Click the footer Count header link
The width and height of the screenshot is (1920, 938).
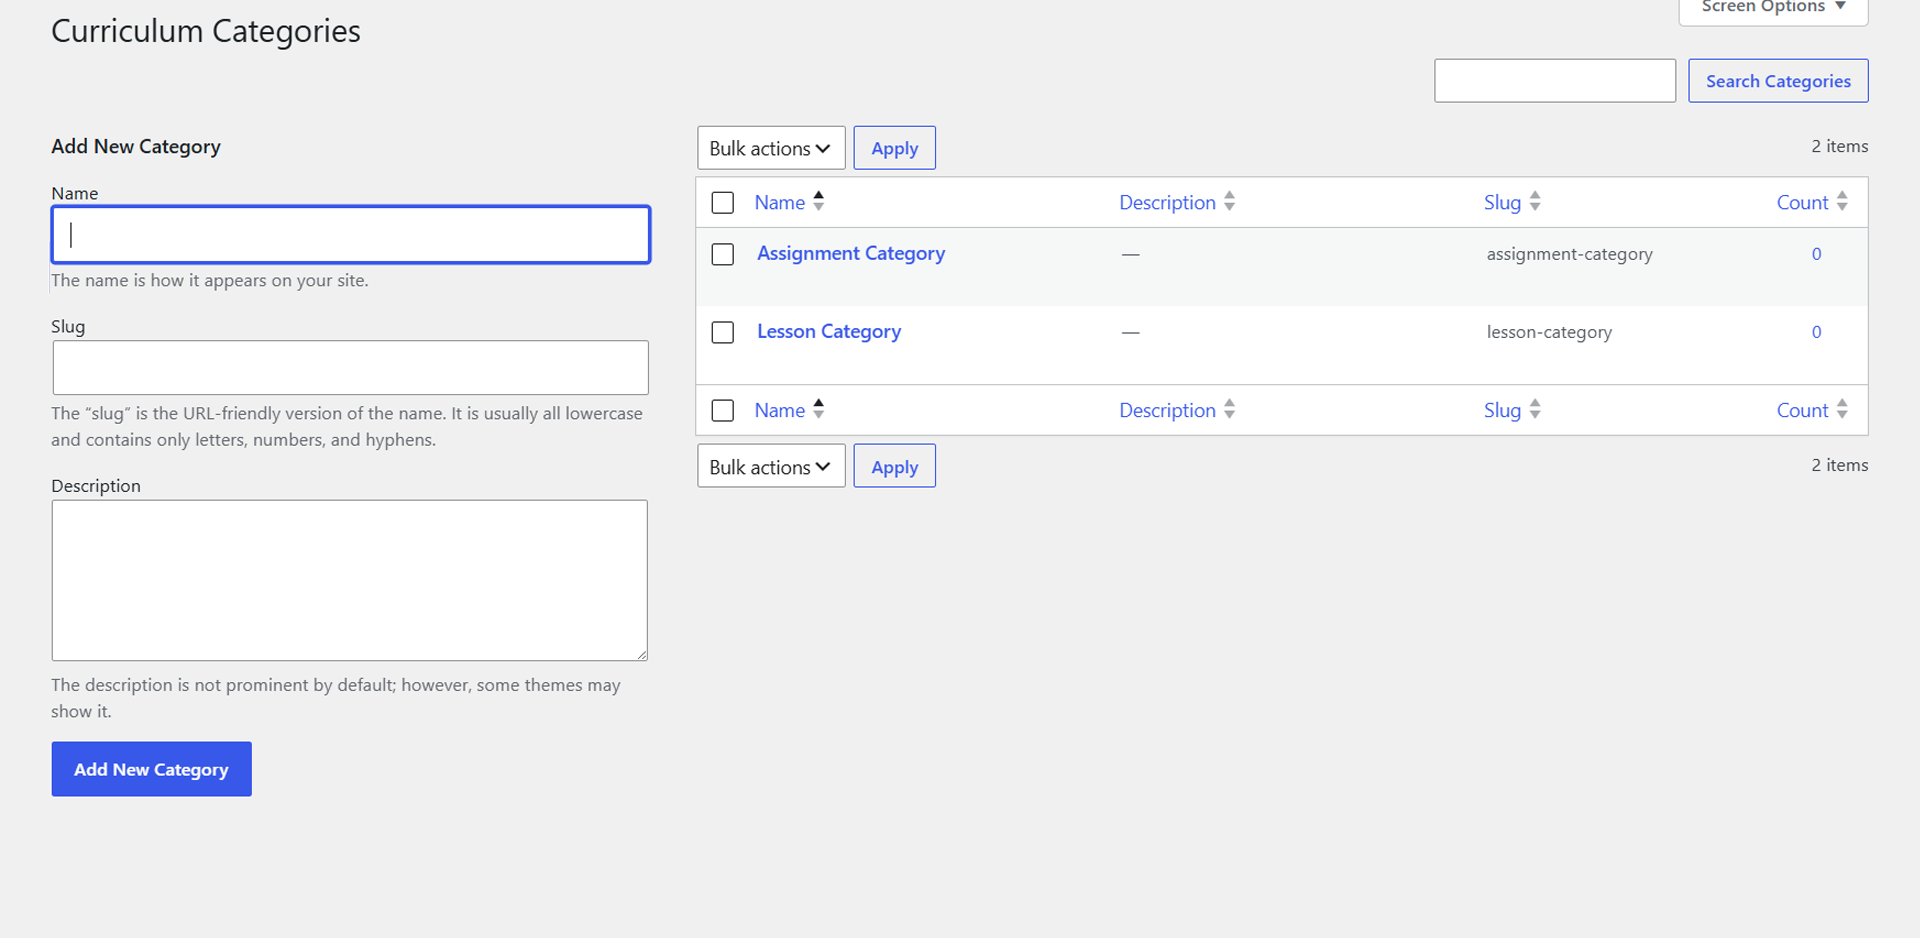pos(1802,411)
